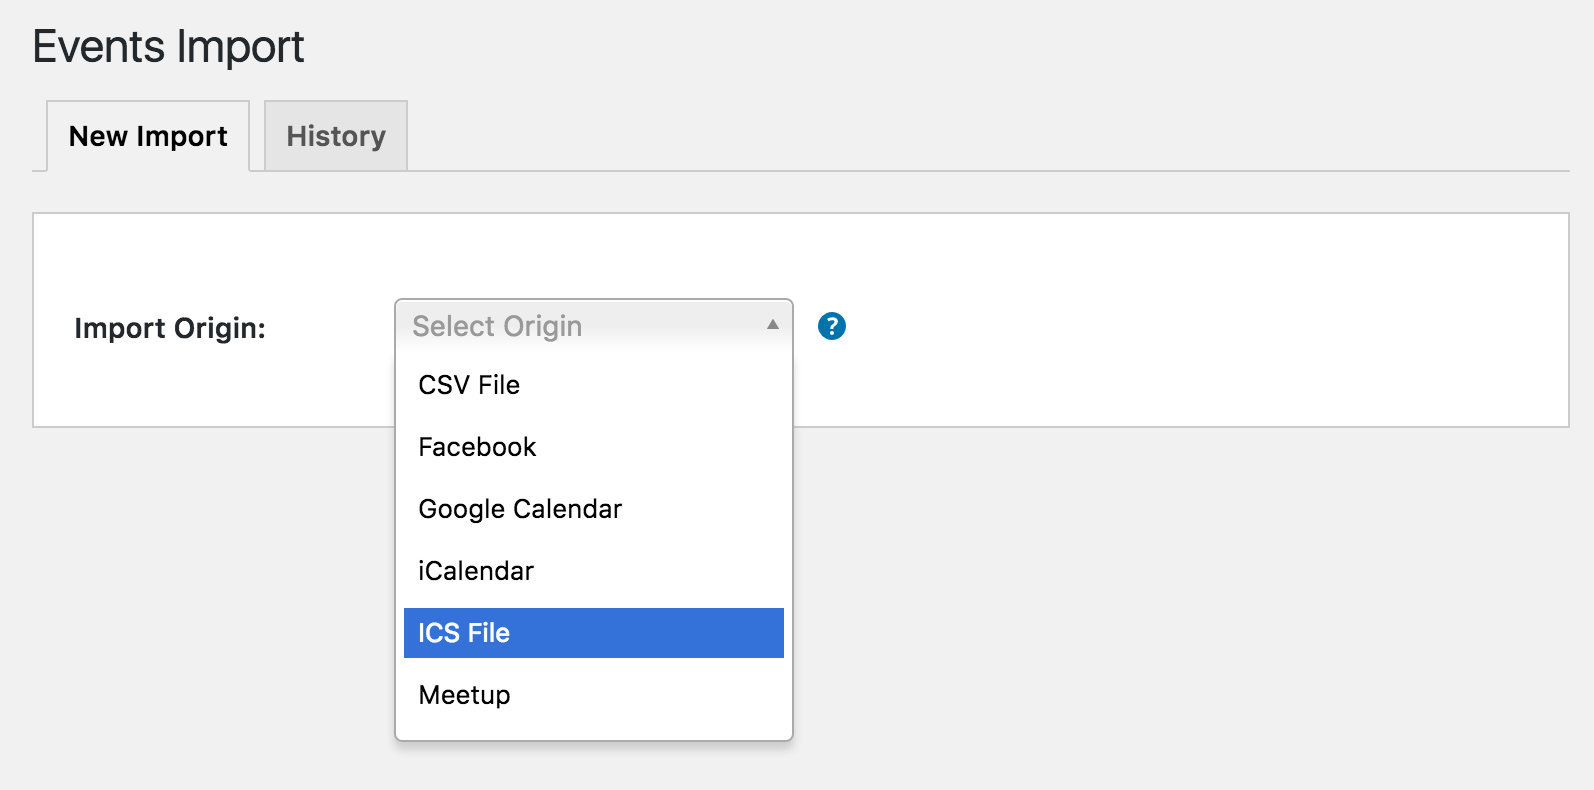This screenshot has width=1594, height=790.
Task: Collapse the list using the dropdown arrow triangle
Action: pyautogui.click(x=772, y=325)
